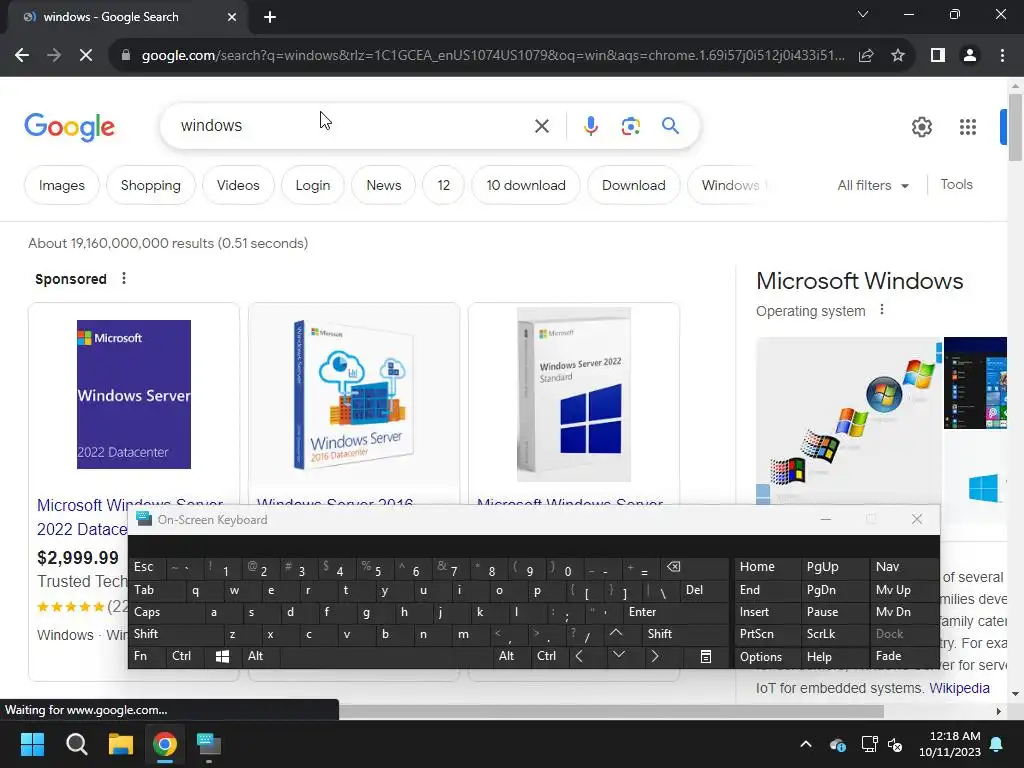The image size is (1024, 768).
Task: Click the Google logo
Action: coord(69,127)
